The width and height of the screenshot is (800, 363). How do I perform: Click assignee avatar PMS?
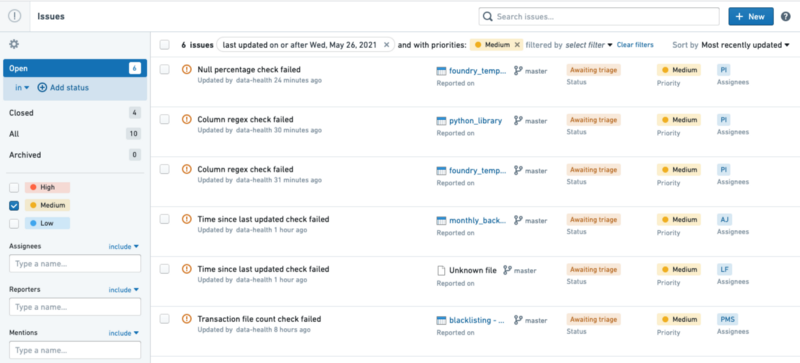click(x=727, y=319)
